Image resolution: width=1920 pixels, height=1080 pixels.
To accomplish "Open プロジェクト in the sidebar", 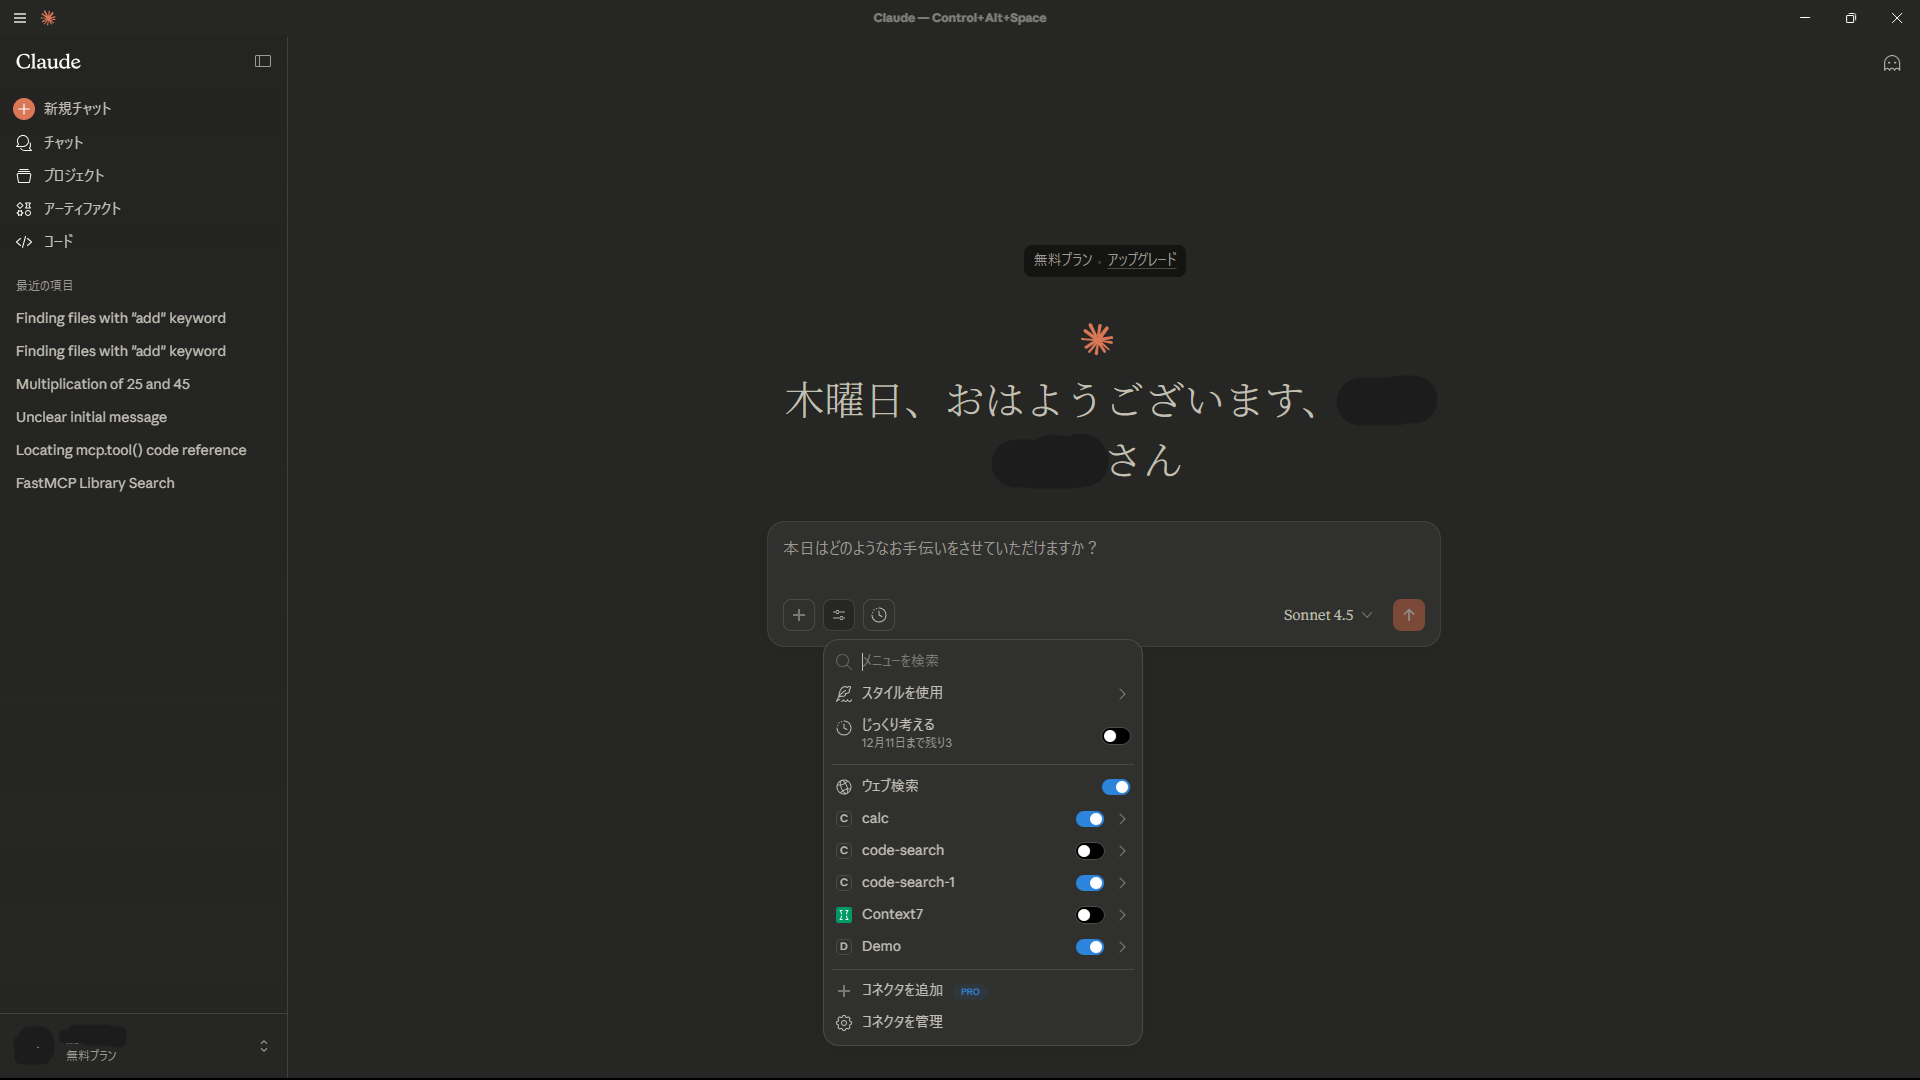I will (x=73, y=175).
